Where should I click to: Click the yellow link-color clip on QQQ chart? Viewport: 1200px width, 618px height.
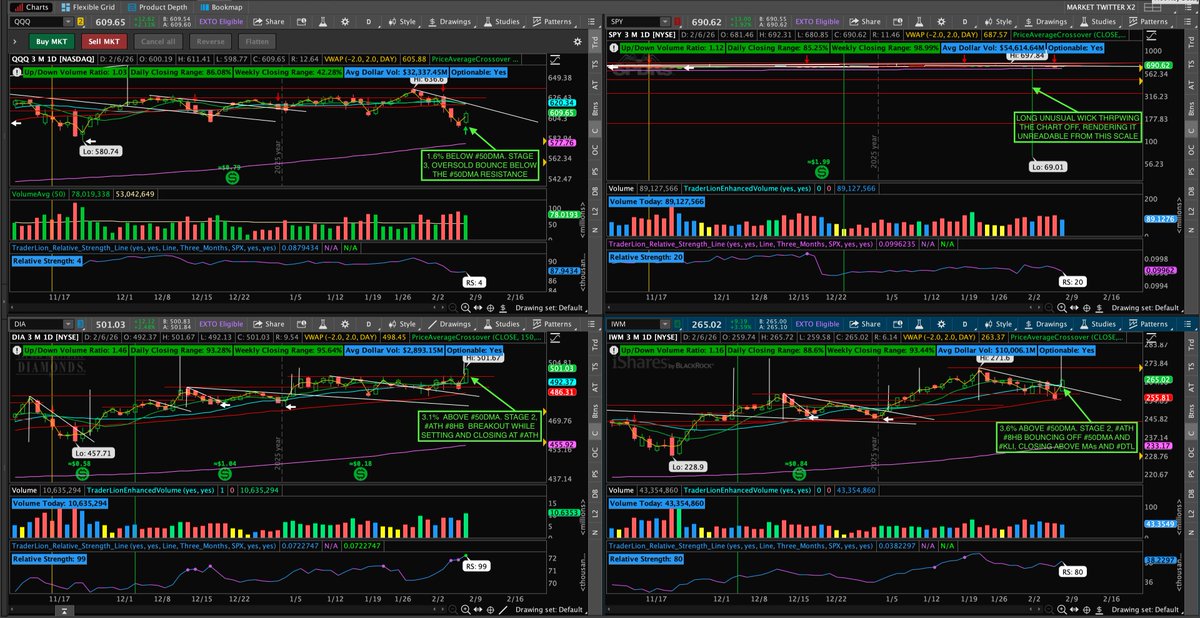point(80,22)
